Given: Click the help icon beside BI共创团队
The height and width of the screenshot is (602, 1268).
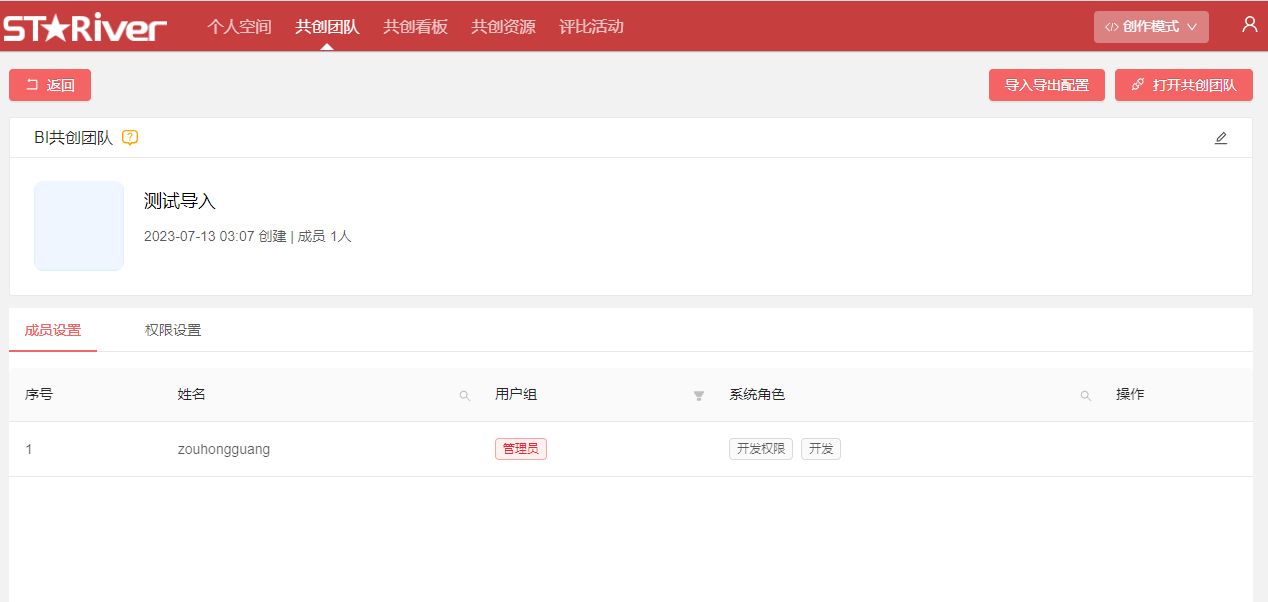Looking at the screenshot, I should coord(130,138).
